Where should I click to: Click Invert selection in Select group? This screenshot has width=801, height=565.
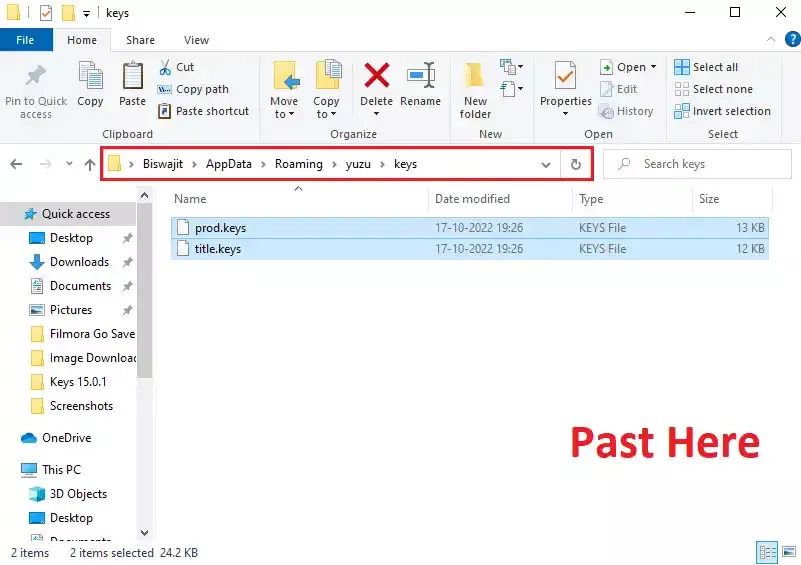point(722,111)
